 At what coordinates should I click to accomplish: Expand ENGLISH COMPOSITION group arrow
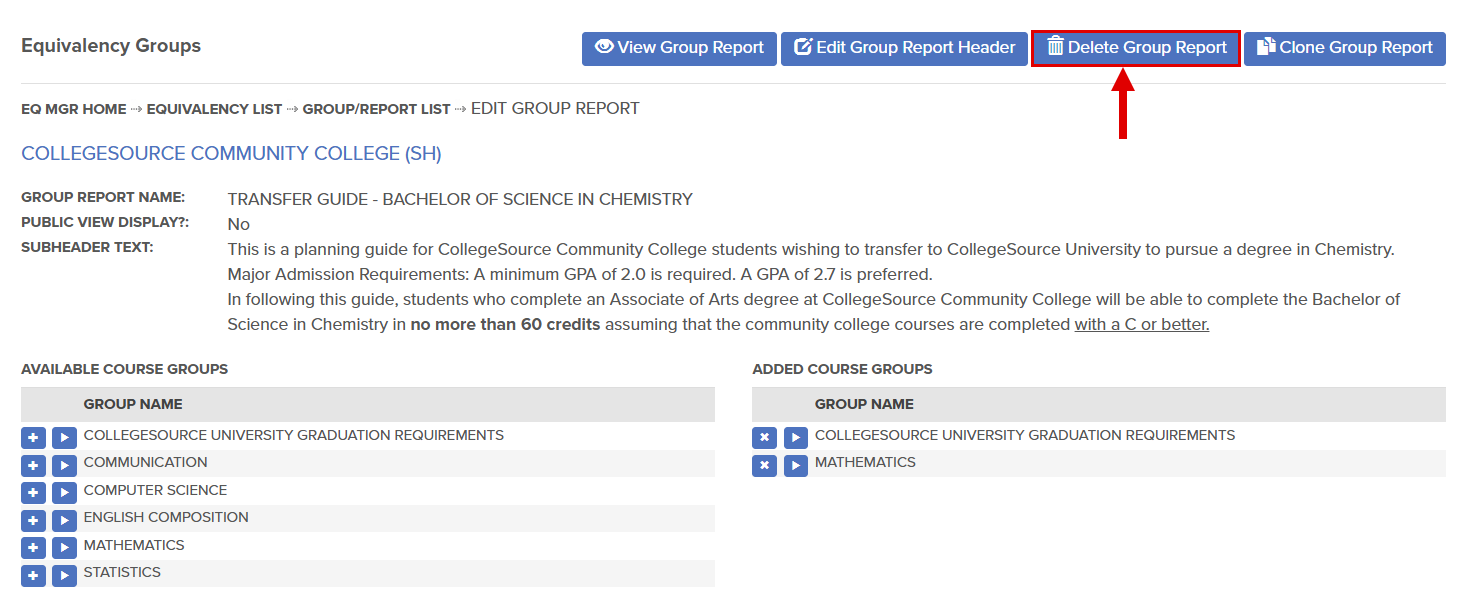pos(64,520)
